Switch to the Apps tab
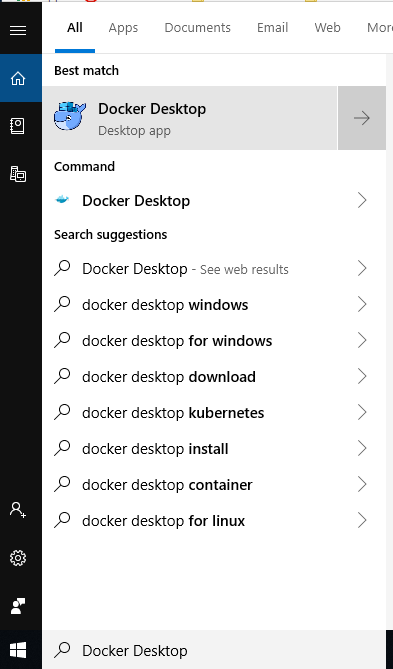The height and width of the screenshot is (669, 393). pyautogui.click(x=123, y=28)
